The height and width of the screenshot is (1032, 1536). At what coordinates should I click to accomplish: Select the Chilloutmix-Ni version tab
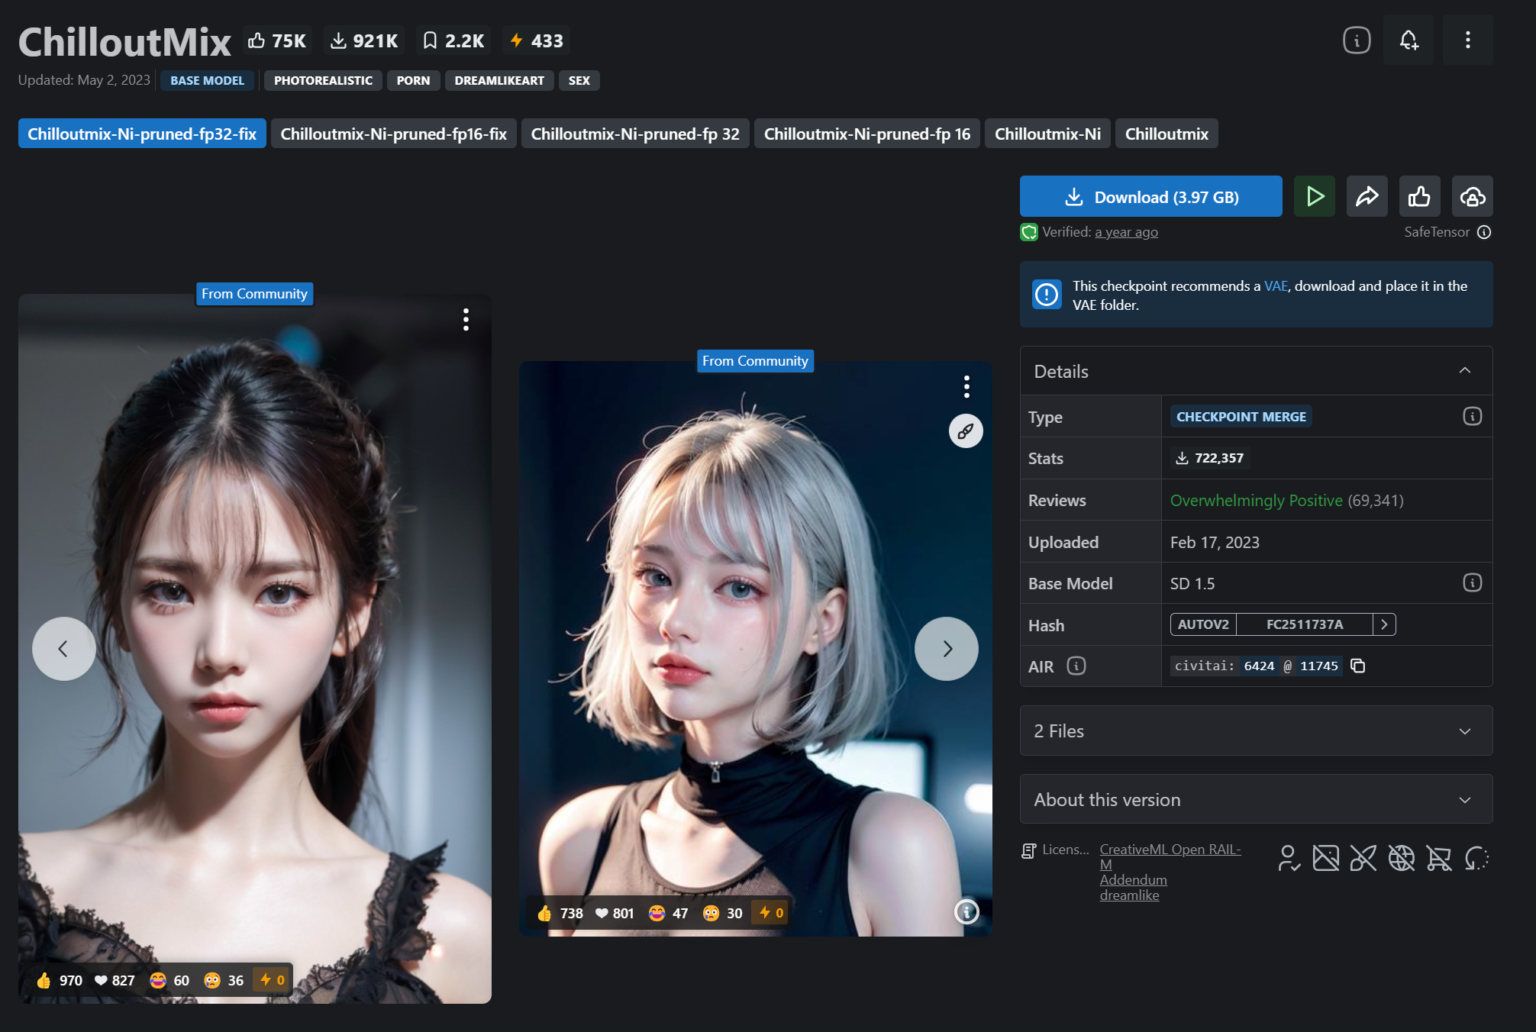tap(1047, 133)
